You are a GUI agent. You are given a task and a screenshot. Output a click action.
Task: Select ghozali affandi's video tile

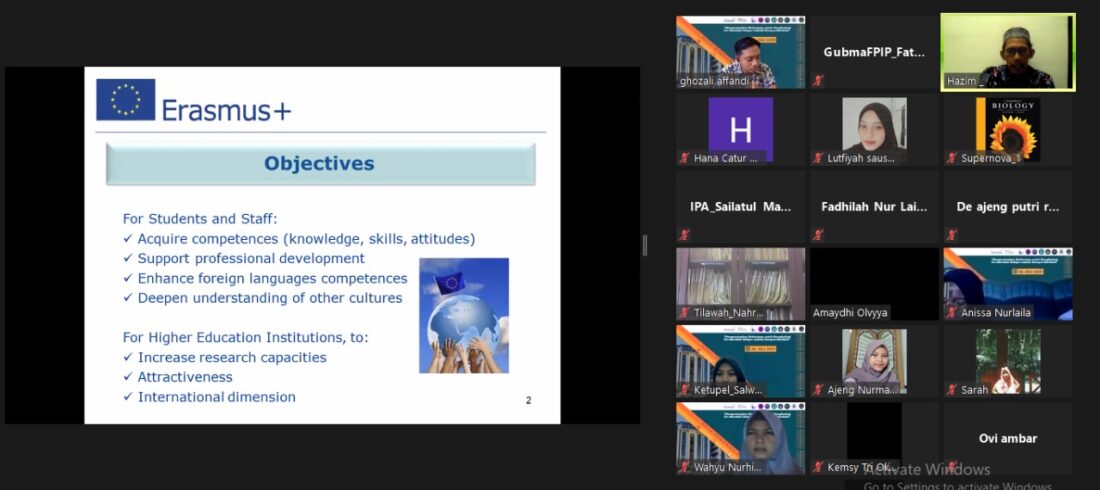(740, 50)
